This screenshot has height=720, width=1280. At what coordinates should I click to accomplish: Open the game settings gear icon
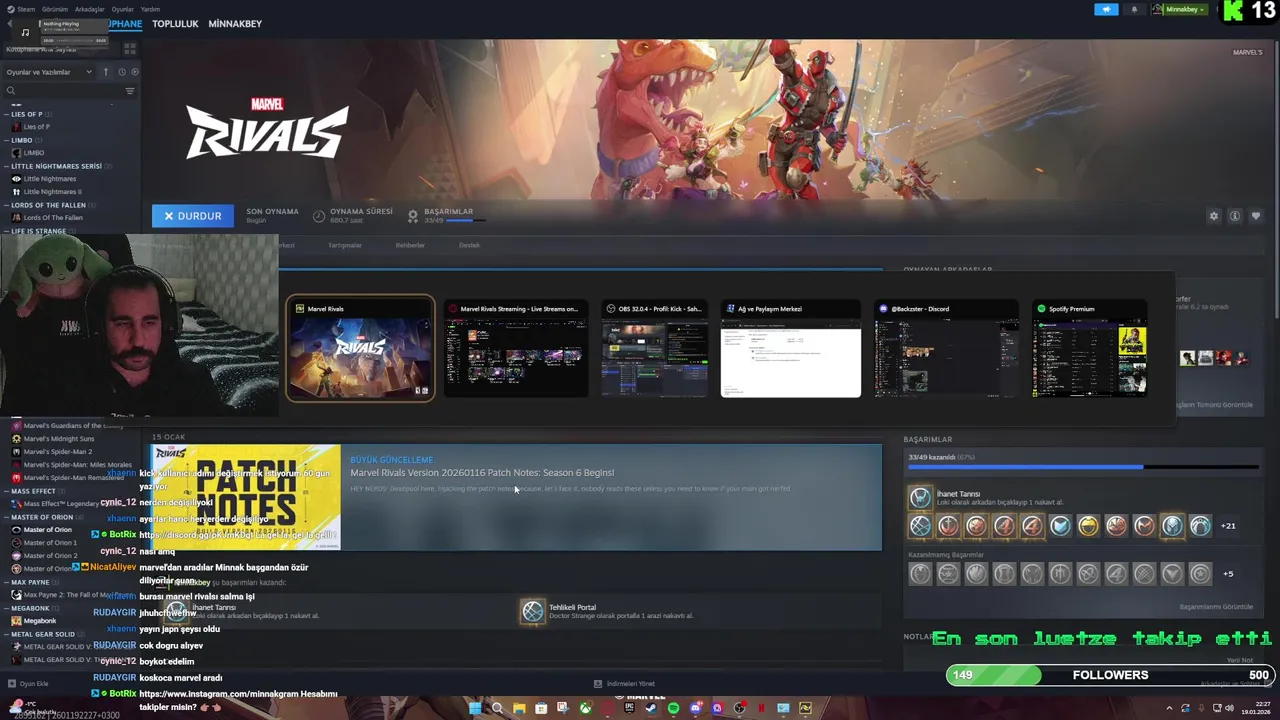point(1214,216)
